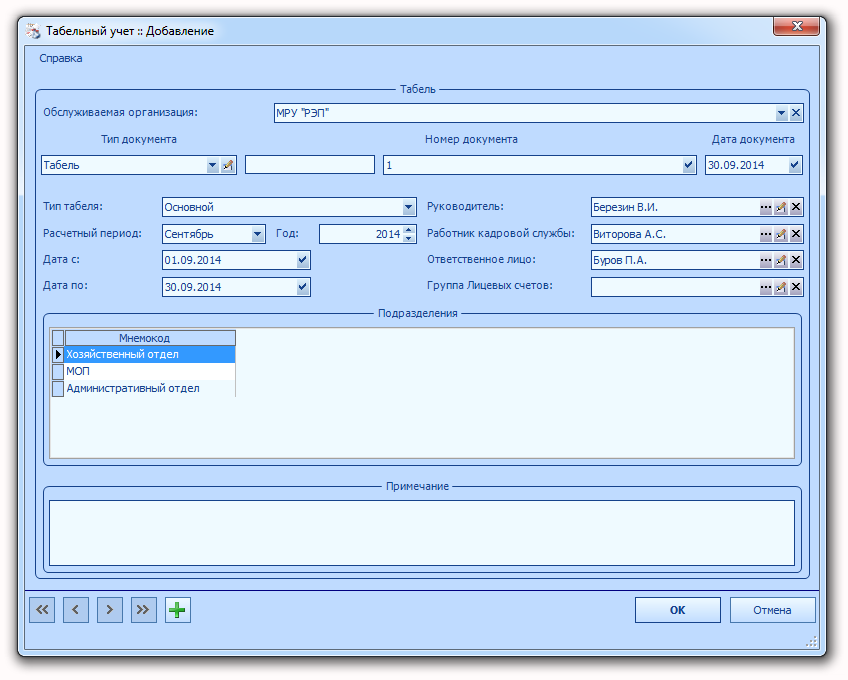848x680 pixels.
Task: Open the Обслуживаемая организация dropdown
Action: click(x=781, y=113)
